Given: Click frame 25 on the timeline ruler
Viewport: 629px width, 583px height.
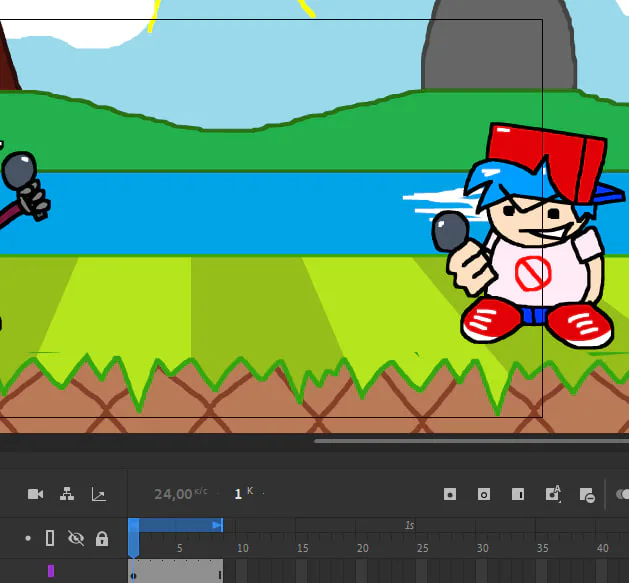Looking at the screenshot, I should click(422, 548).
